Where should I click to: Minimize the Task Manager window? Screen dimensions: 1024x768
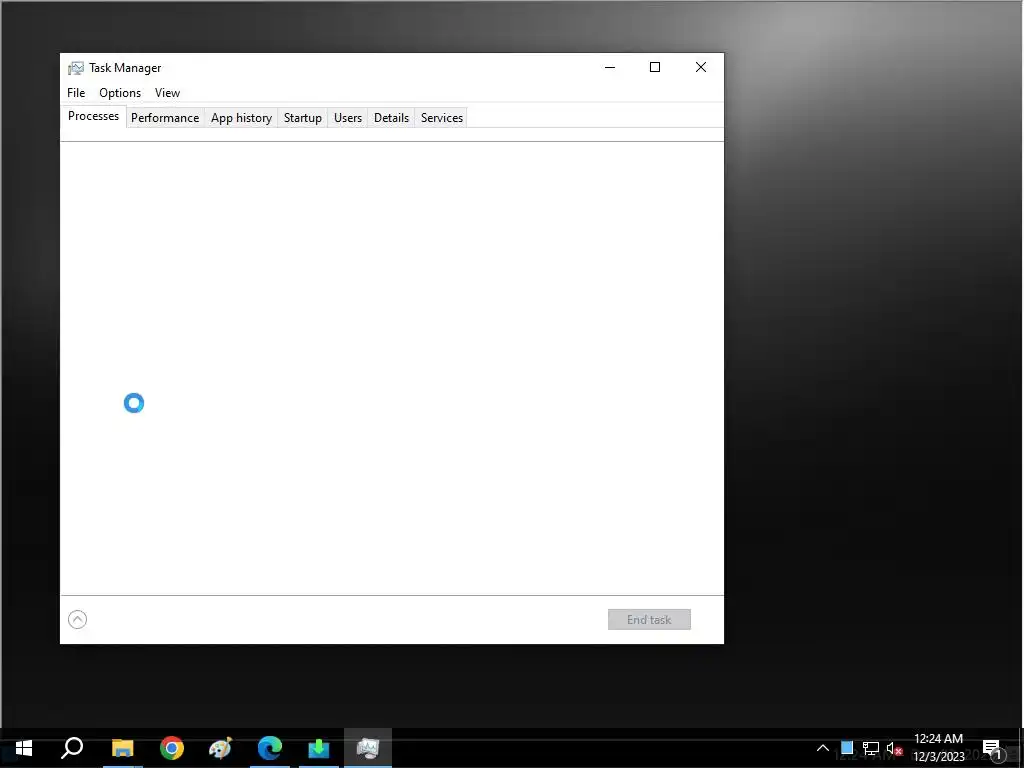pos(610,67)
